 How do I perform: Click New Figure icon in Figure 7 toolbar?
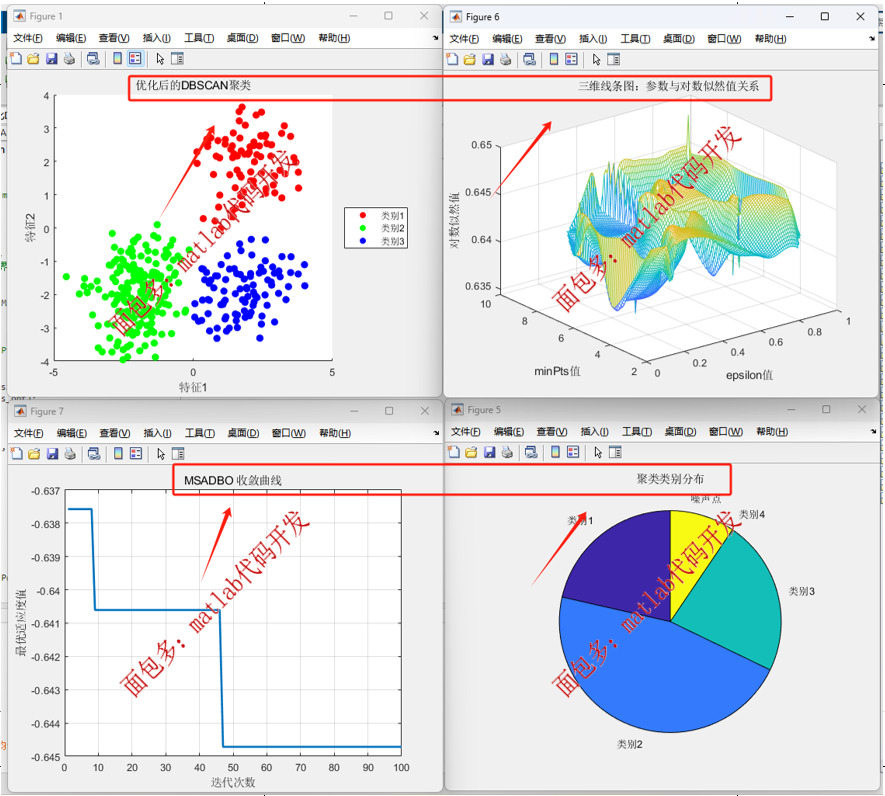pos(17,453)
